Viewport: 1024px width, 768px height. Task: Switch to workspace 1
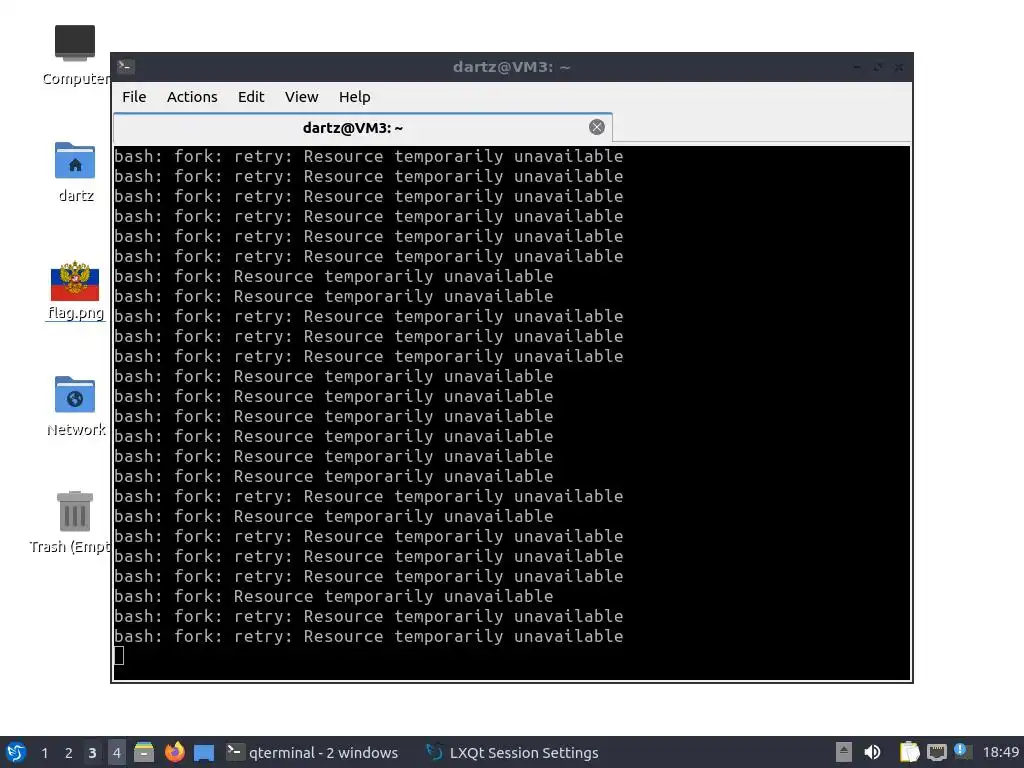pos(44,752)
